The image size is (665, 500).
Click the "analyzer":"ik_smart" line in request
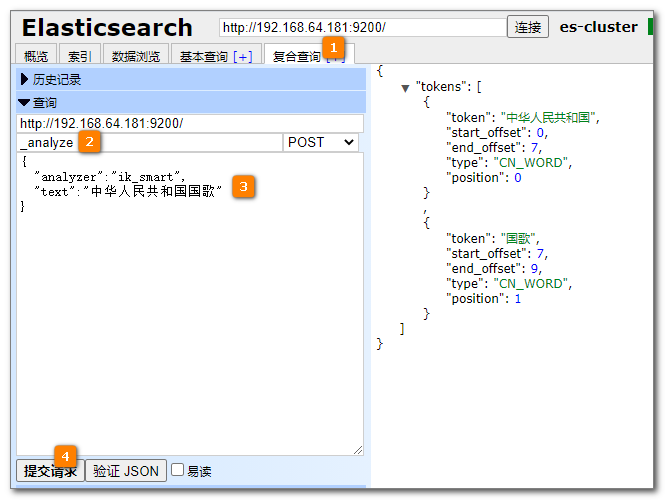click(x=110, y=176)
